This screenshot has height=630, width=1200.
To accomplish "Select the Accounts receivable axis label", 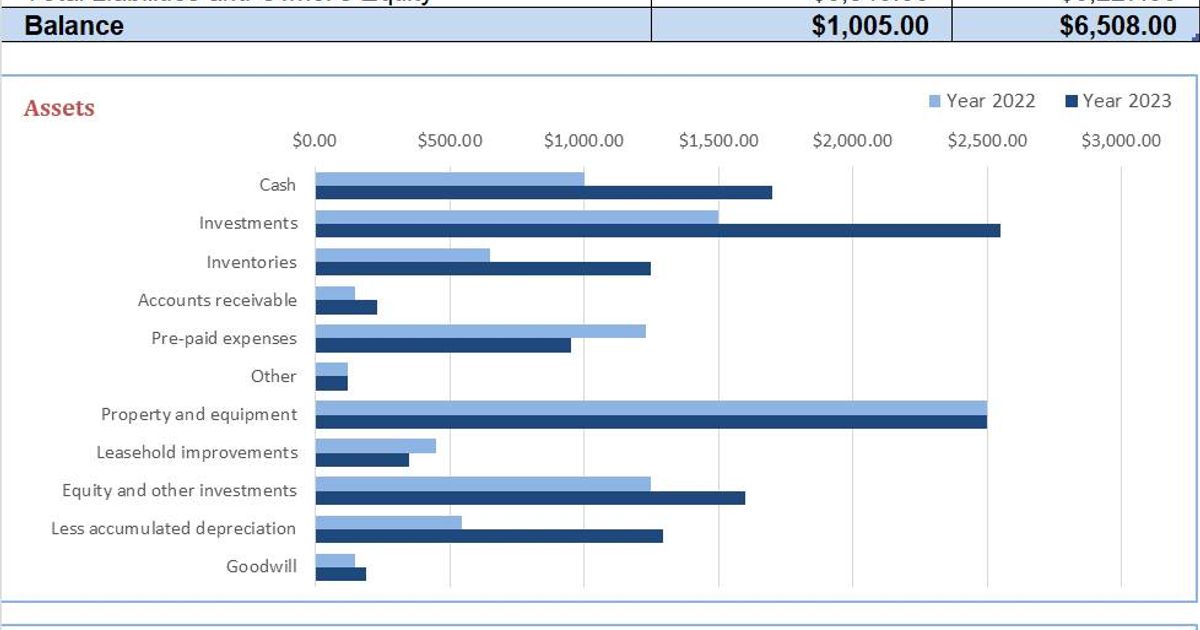I will 218,300.
